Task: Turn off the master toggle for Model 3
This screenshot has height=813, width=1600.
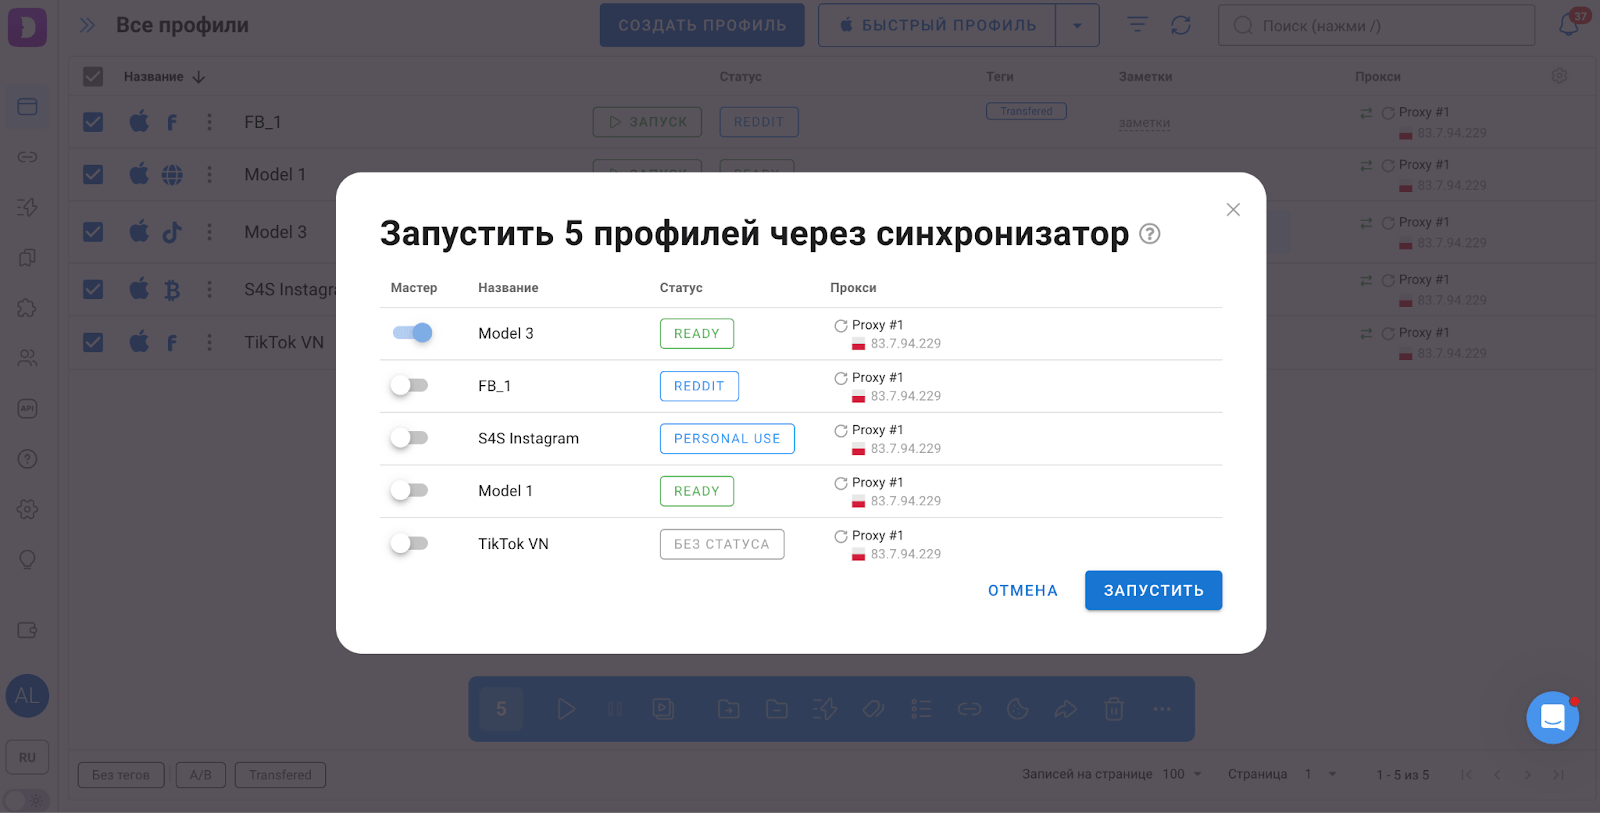Action: click(x=412, y=333)
